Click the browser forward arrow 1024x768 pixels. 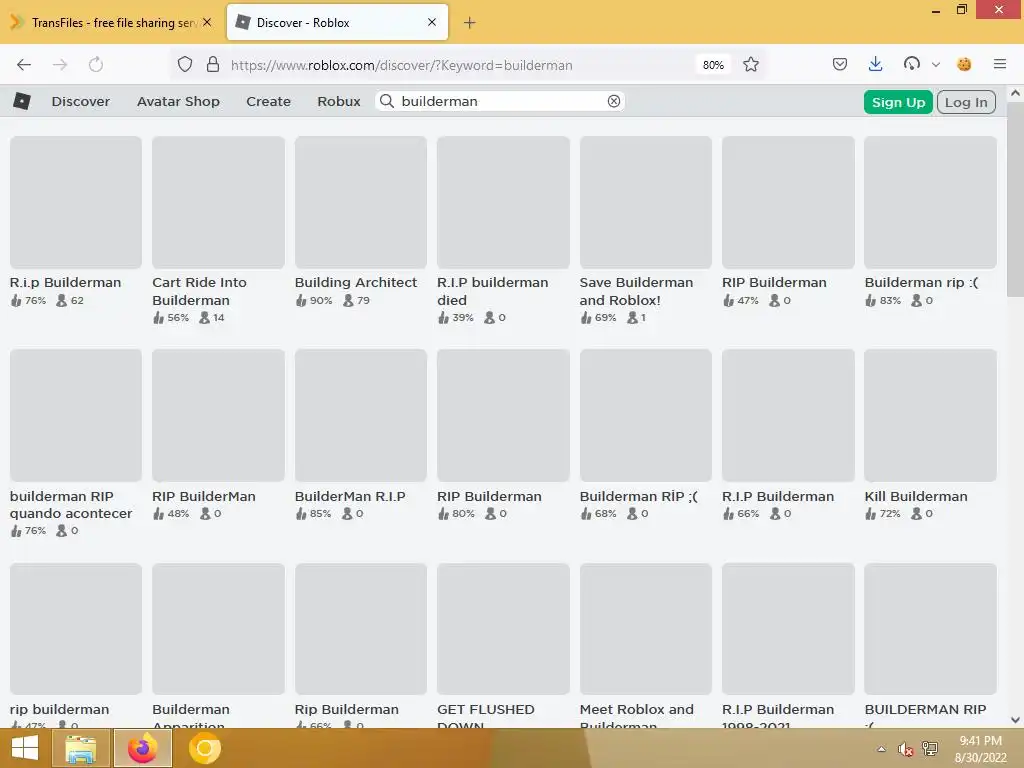coord(60,65)
